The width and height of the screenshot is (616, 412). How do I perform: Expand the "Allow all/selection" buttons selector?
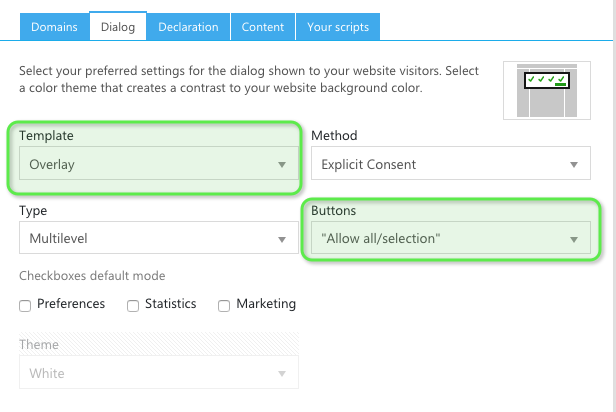450,239
